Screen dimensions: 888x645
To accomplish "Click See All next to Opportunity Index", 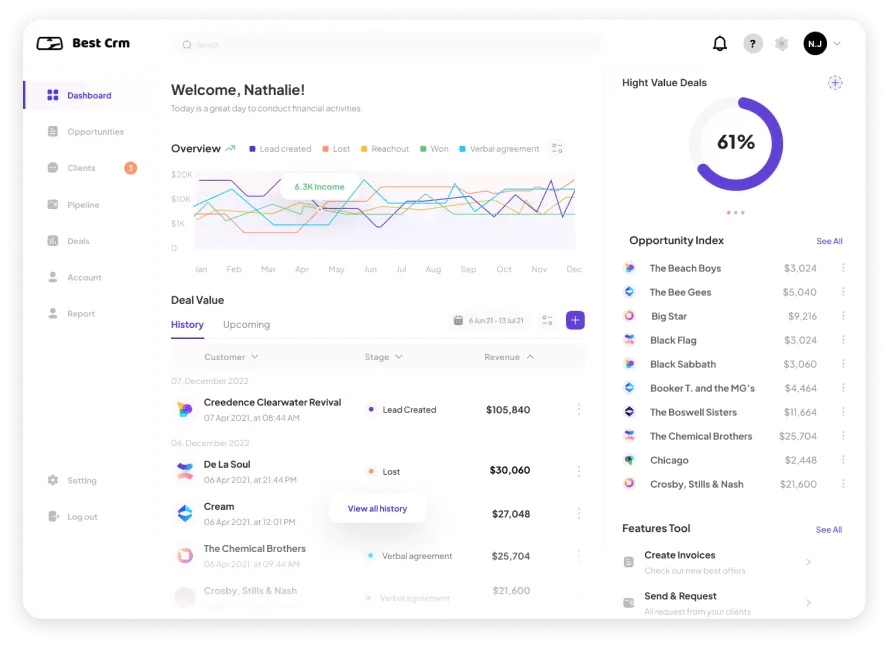I will (x=829, y=241).
